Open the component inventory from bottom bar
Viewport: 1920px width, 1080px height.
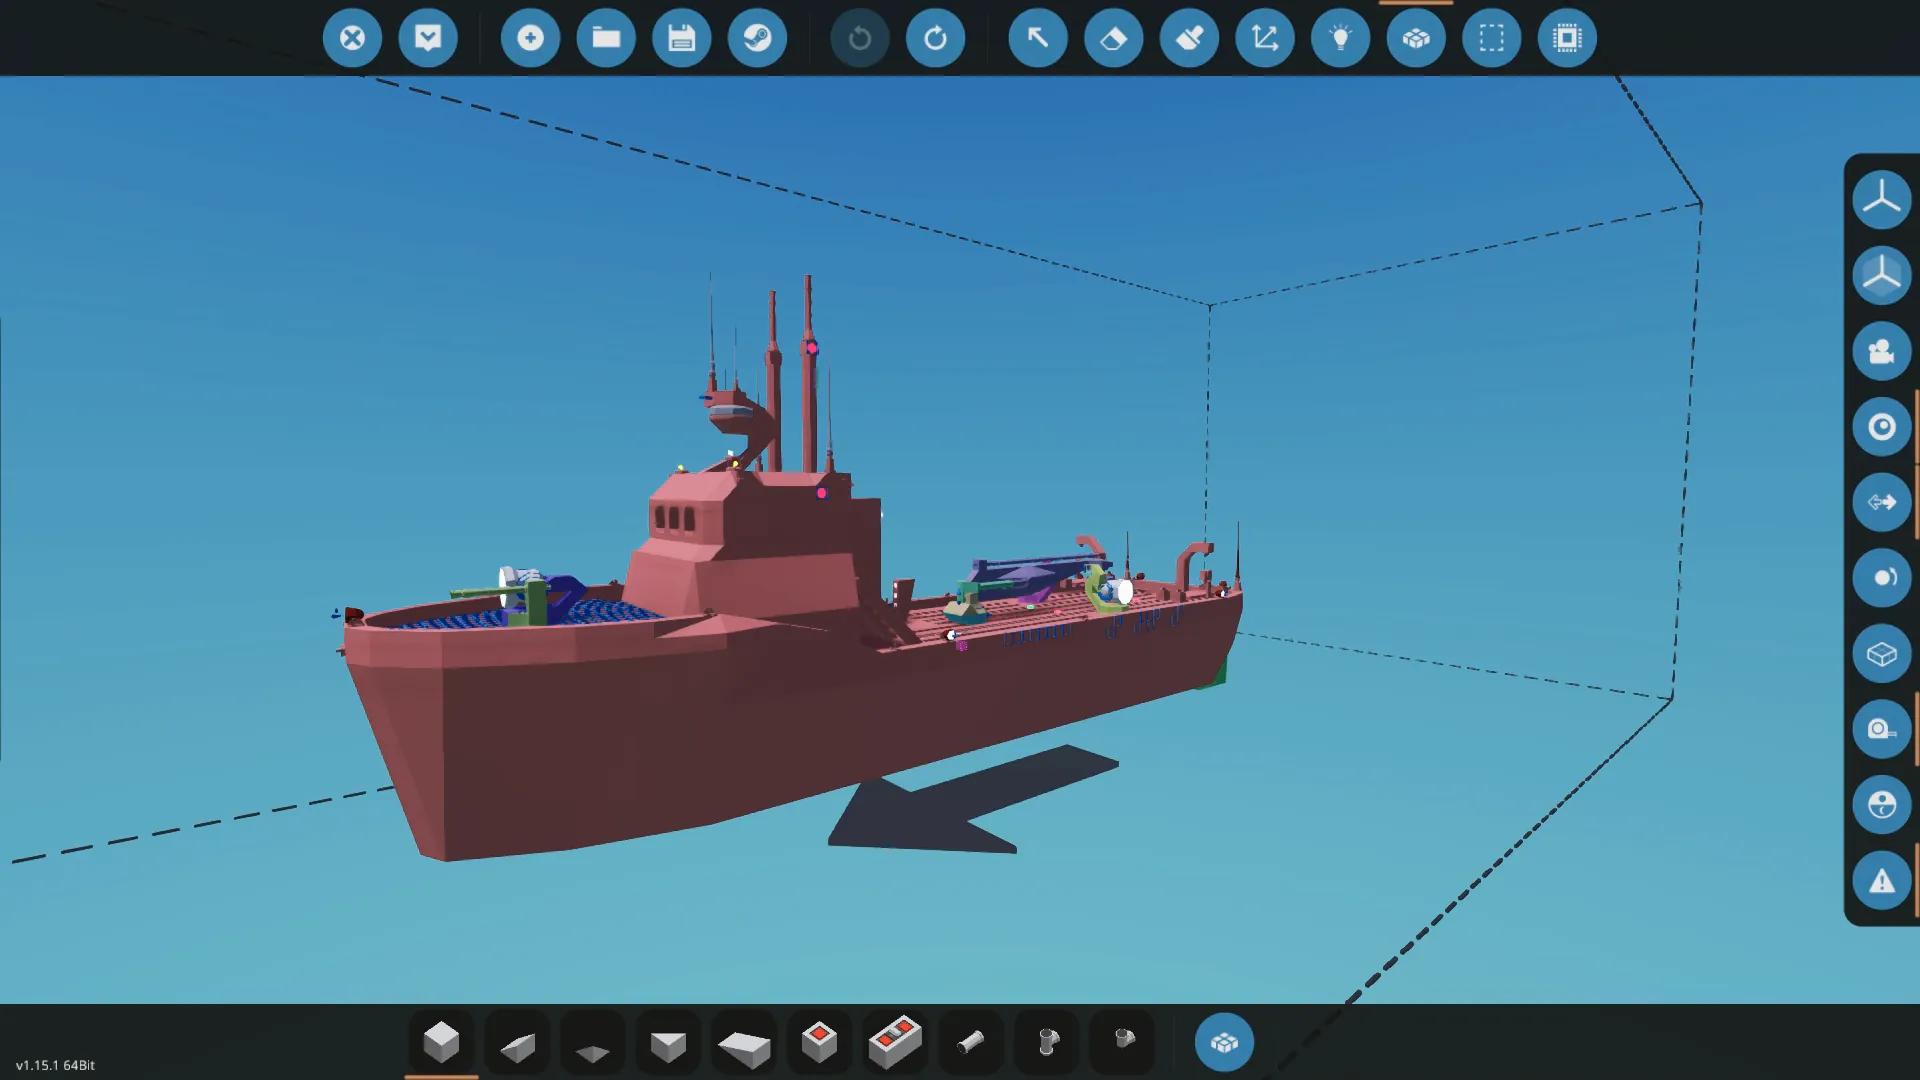click(1224, 1042)
